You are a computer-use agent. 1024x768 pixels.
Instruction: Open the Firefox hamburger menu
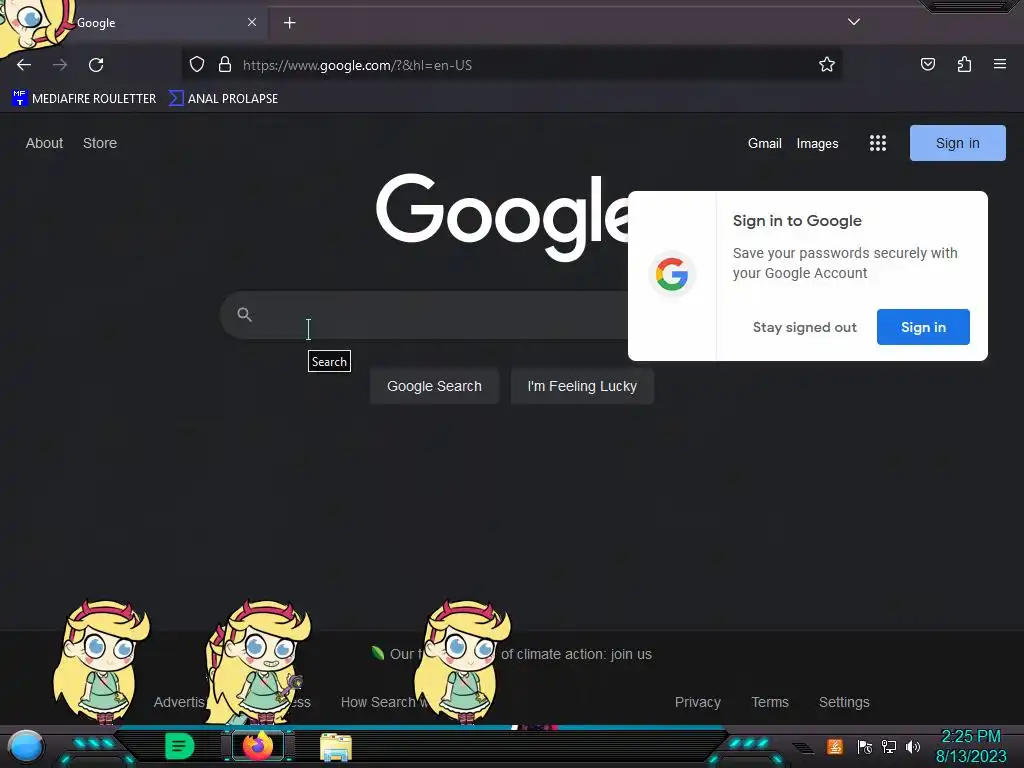pos(1000,64)
